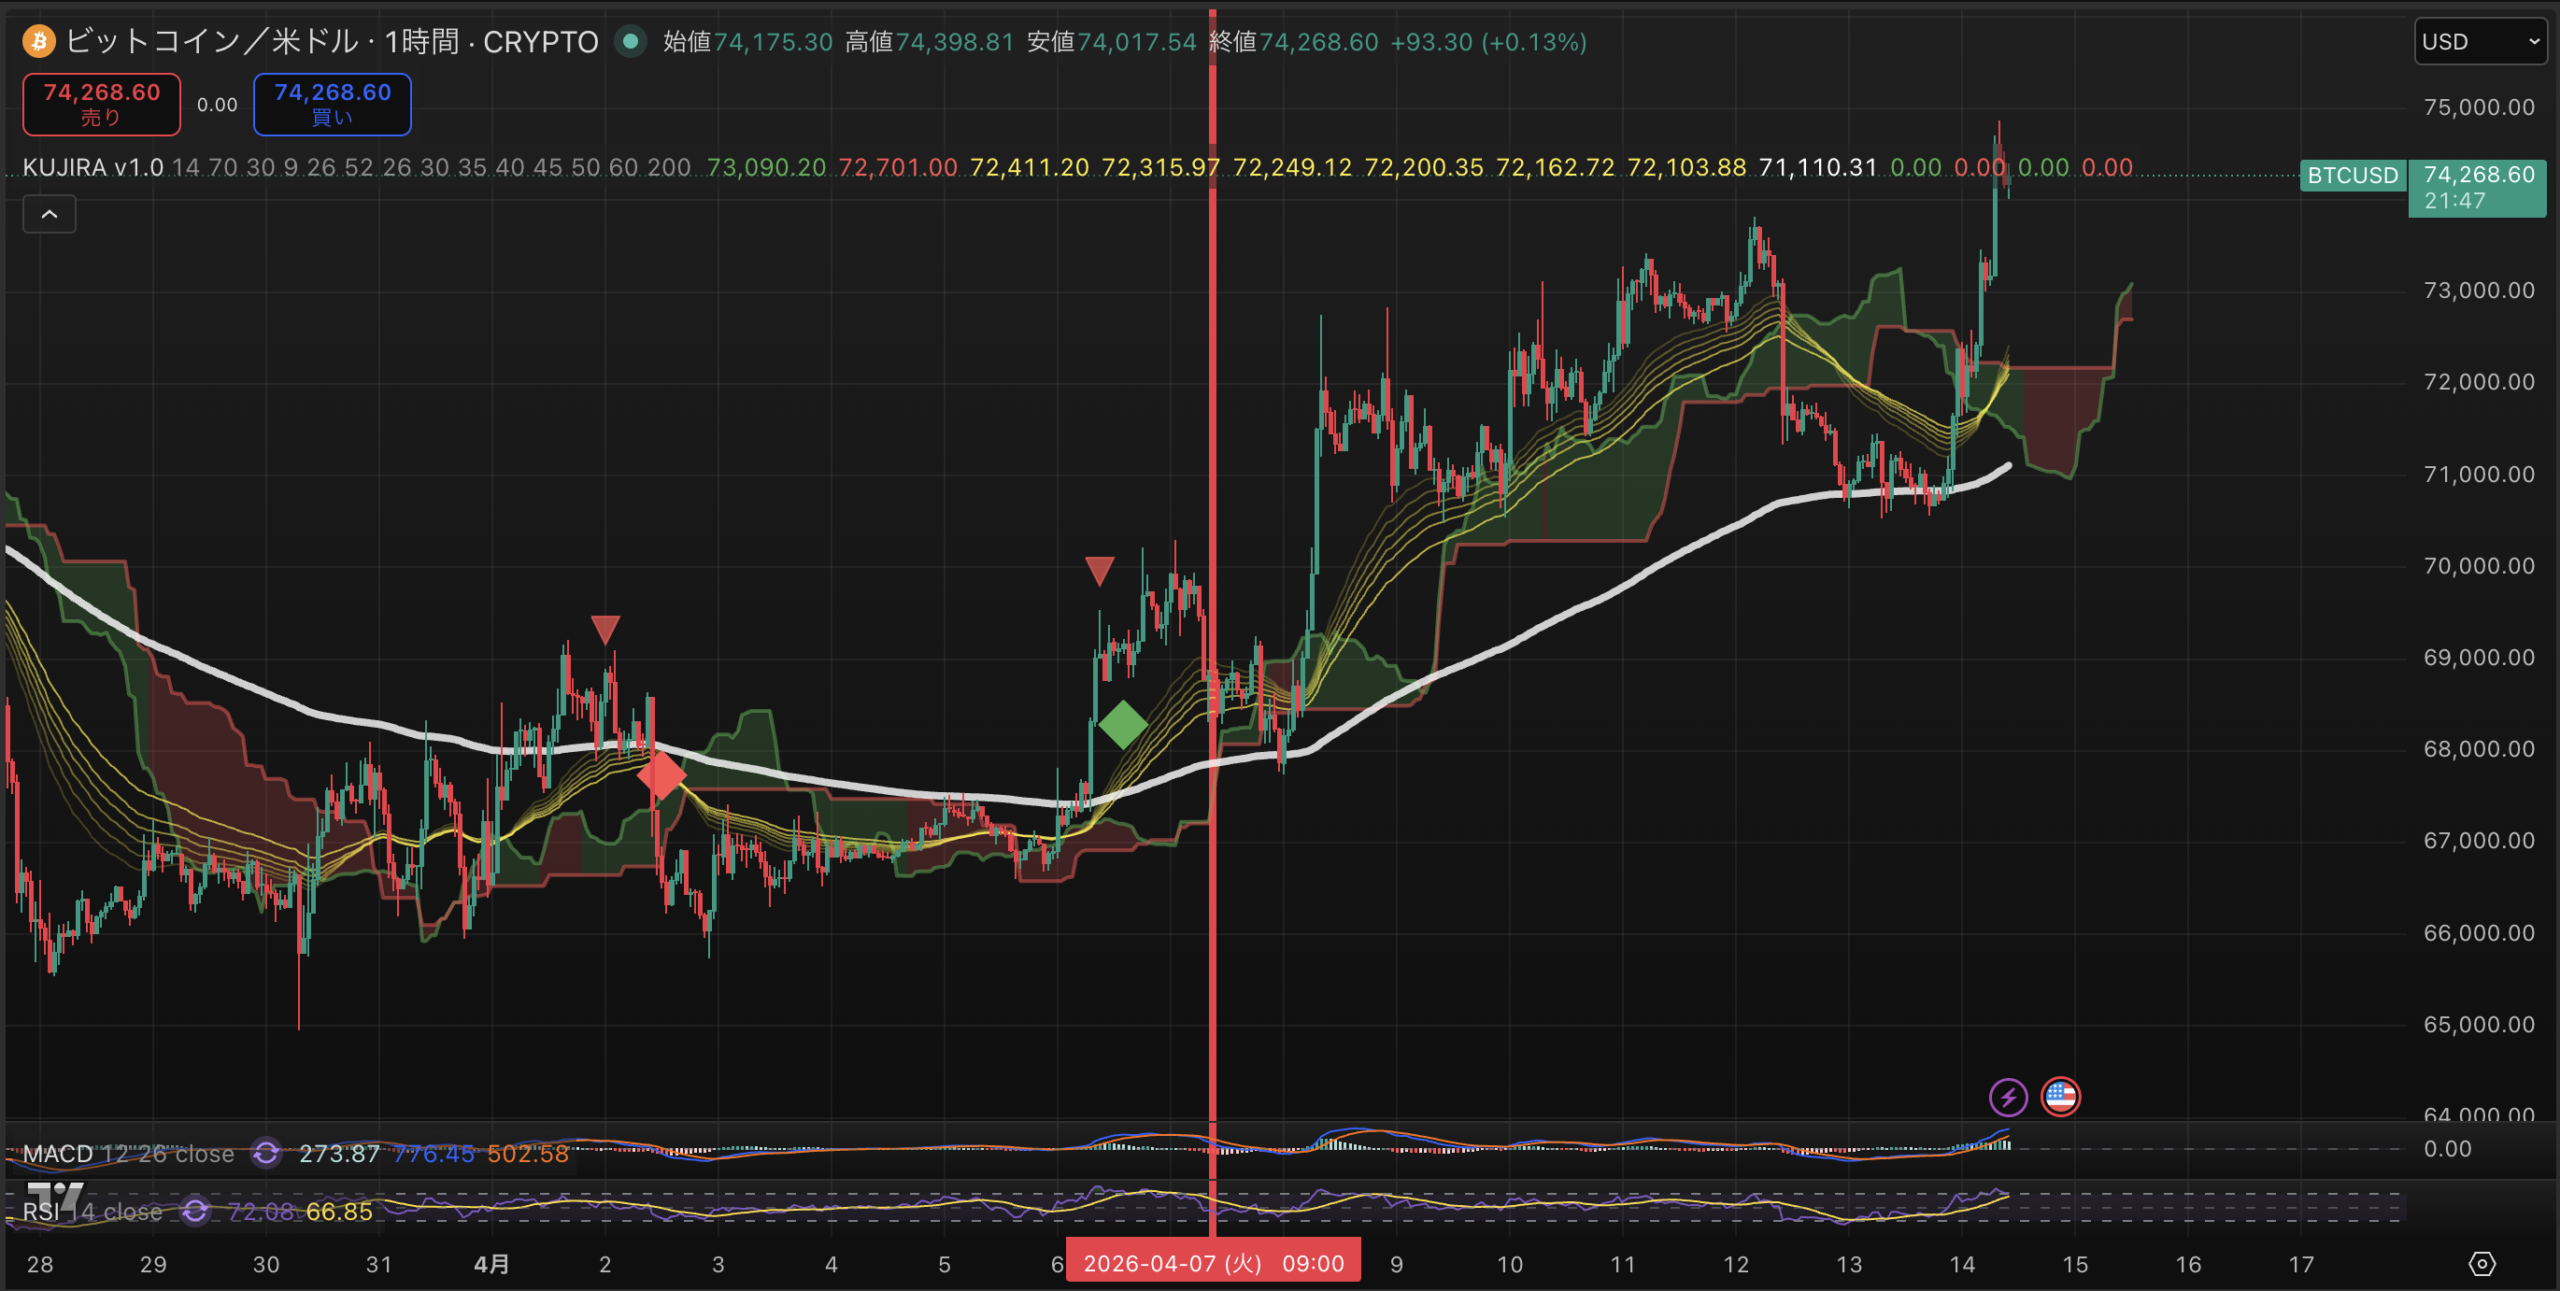The width and height of the screenshot is (2560, 1291).
Task: Click the Bitcoin symbol logo icon
Action: 39,42
